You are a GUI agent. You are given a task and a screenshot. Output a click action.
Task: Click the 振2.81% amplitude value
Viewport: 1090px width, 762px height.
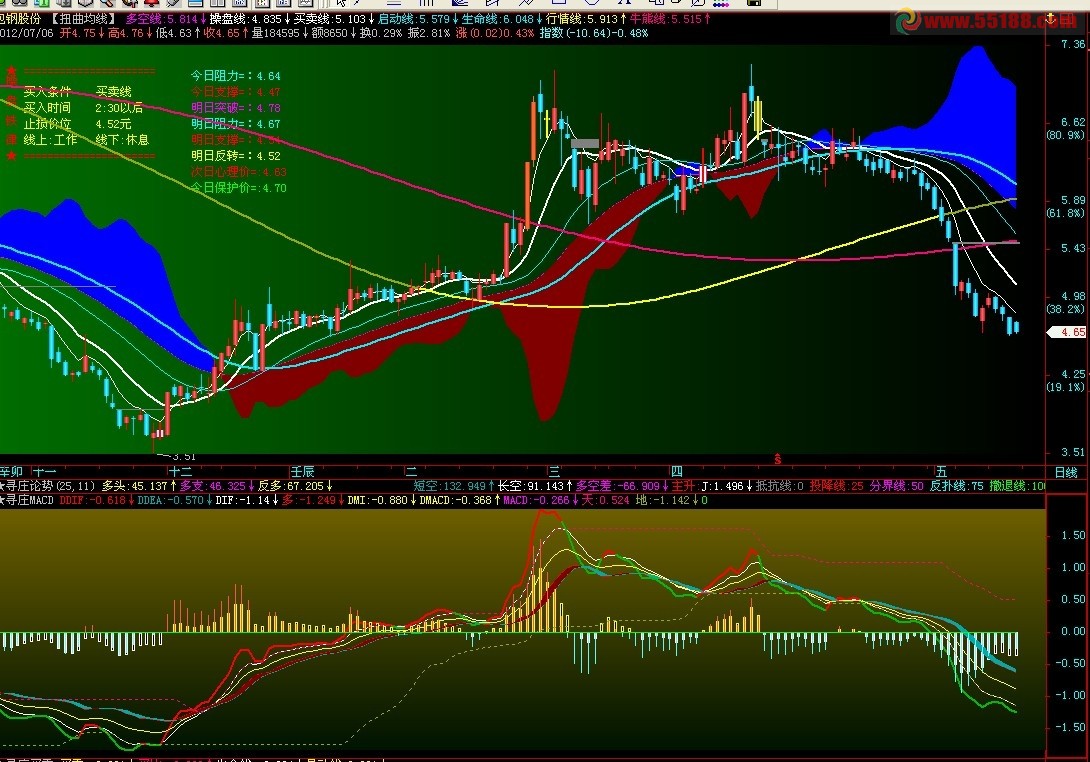(x=429, y=33)
